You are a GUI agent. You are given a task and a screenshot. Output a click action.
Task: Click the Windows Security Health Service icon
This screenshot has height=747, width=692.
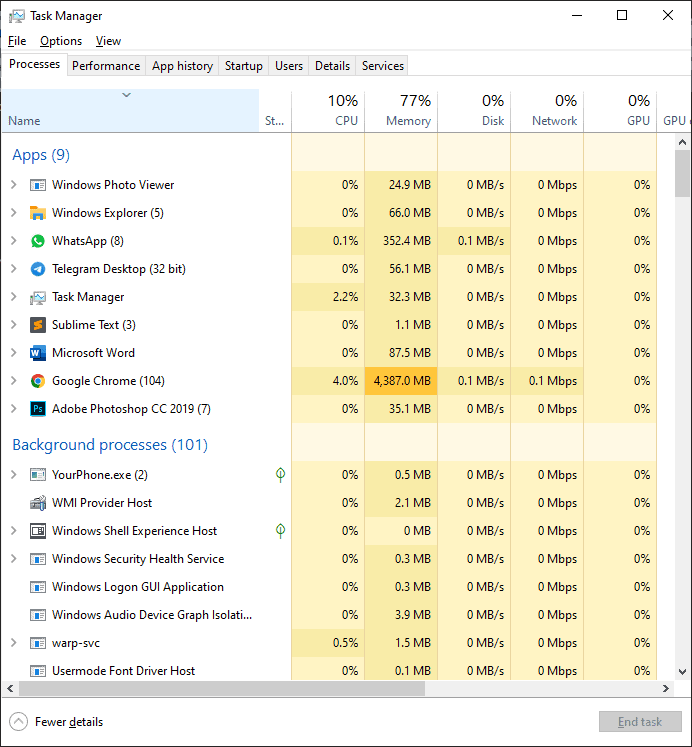(38, 559)
